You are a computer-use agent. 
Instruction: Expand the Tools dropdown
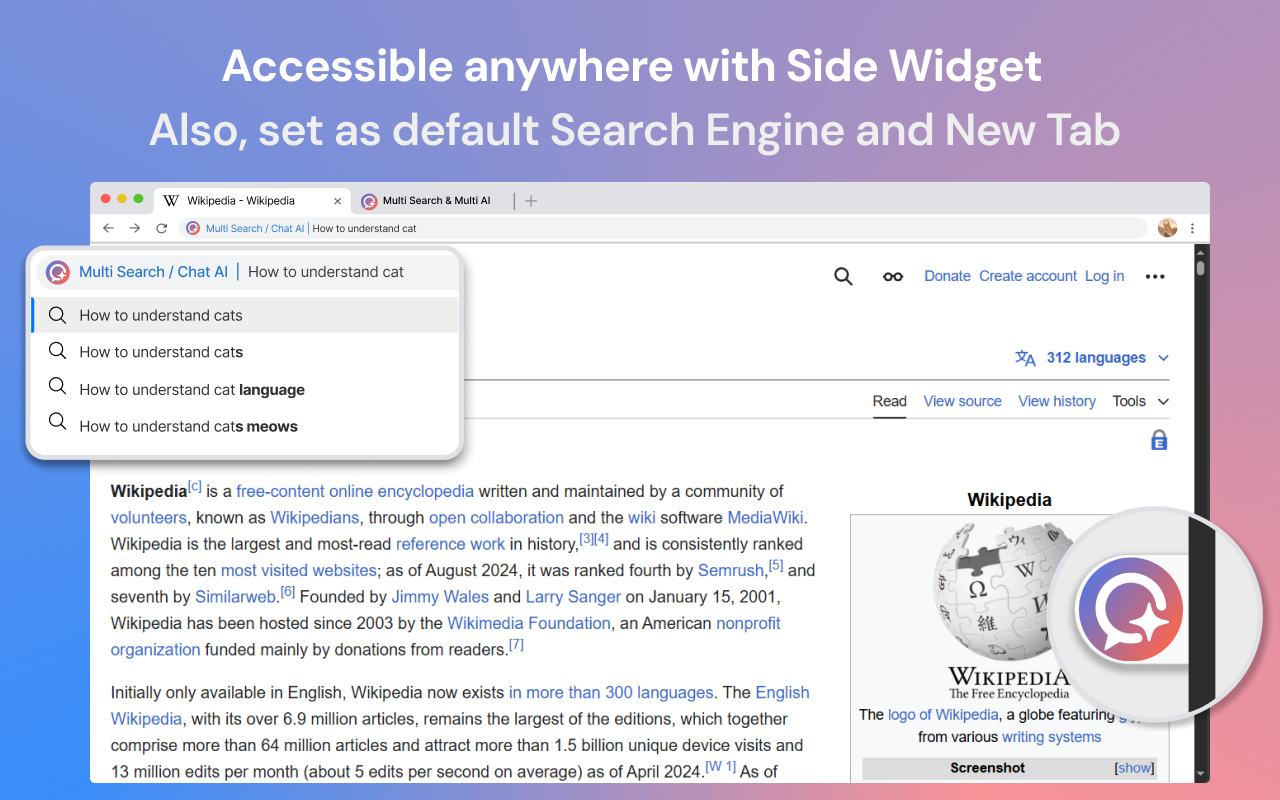click(x=1140, y=401)
